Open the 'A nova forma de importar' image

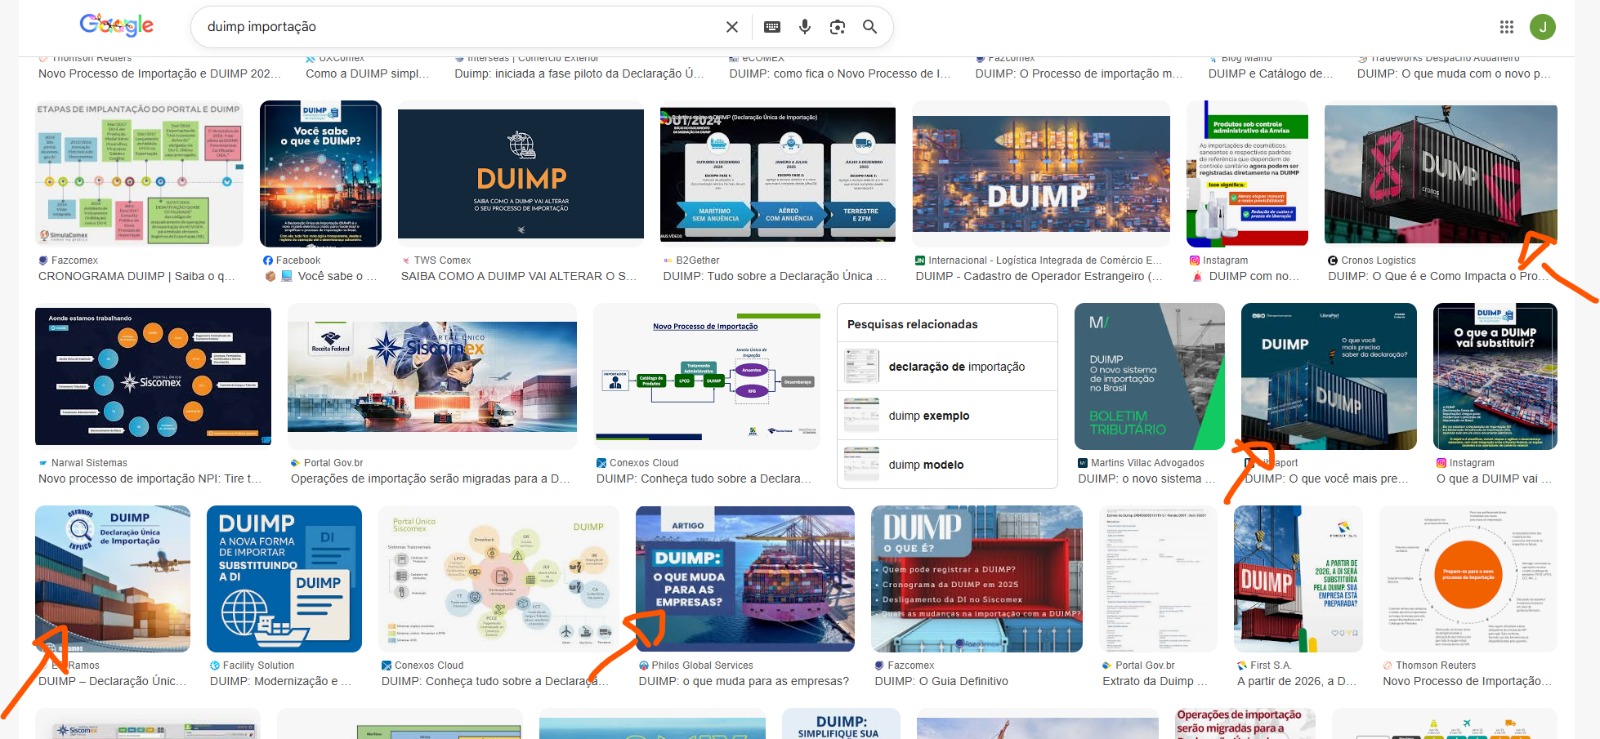[x=284, y=579]
